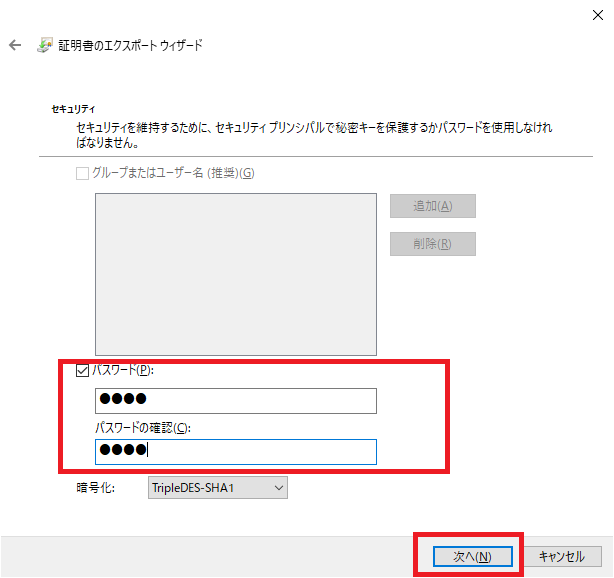Open the 暗号化 TripleDES-SHA1 dropdown

pos(218,488)
